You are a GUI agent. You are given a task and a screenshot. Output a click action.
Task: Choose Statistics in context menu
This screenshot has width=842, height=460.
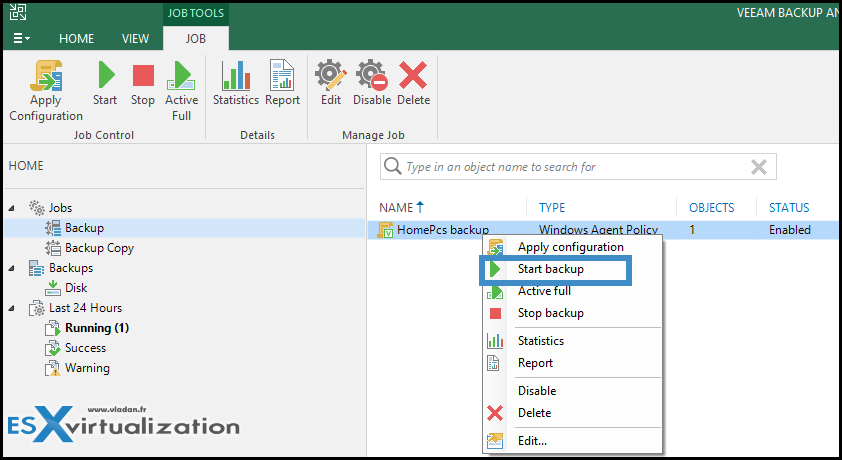click(541, 341)
